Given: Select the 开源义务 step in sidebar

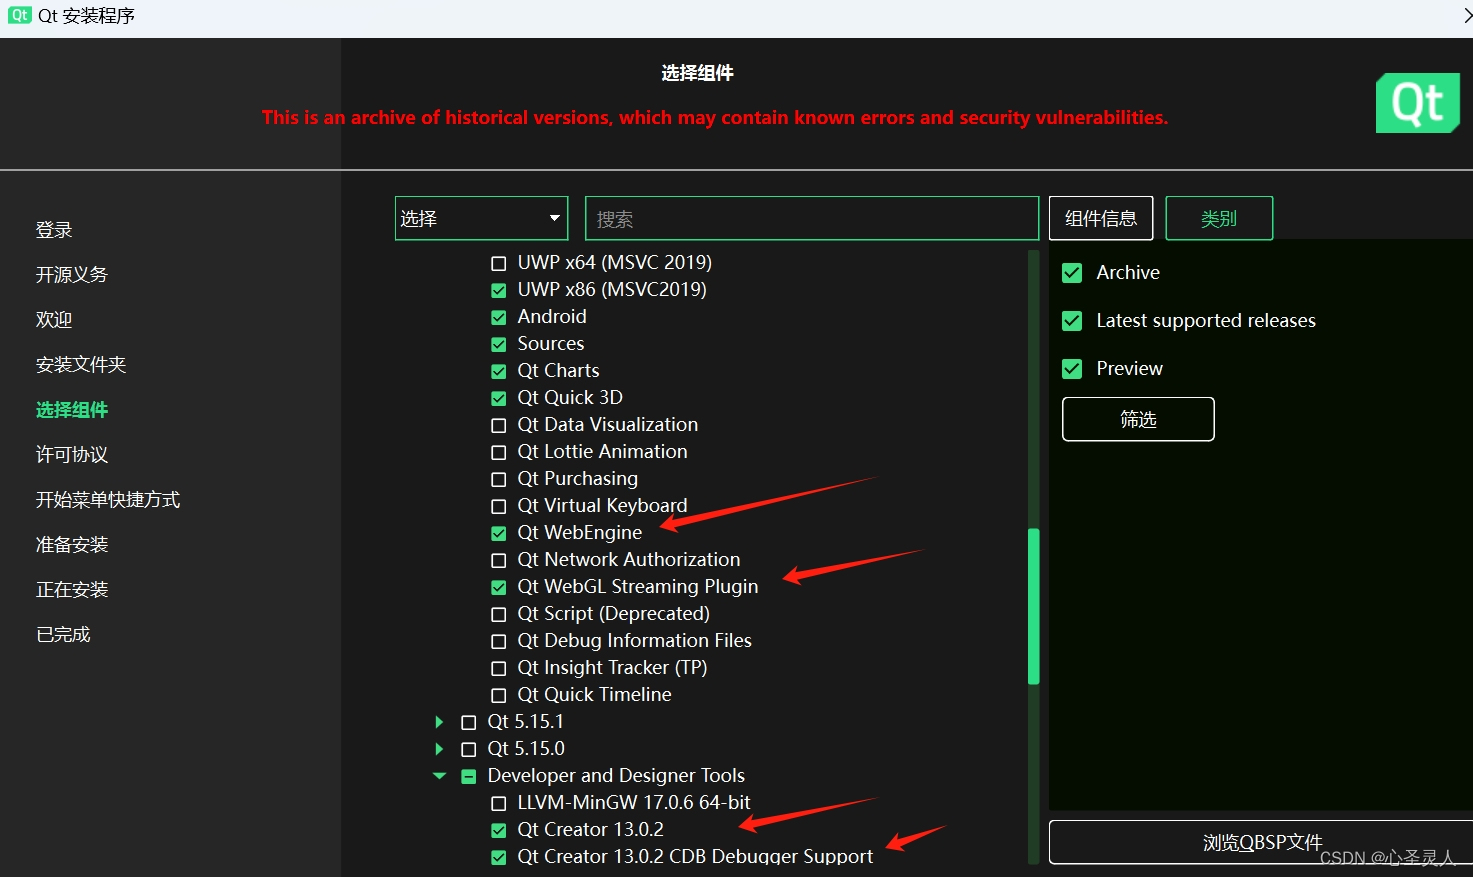Looking at the screenshot, I should tap(72, 275).
